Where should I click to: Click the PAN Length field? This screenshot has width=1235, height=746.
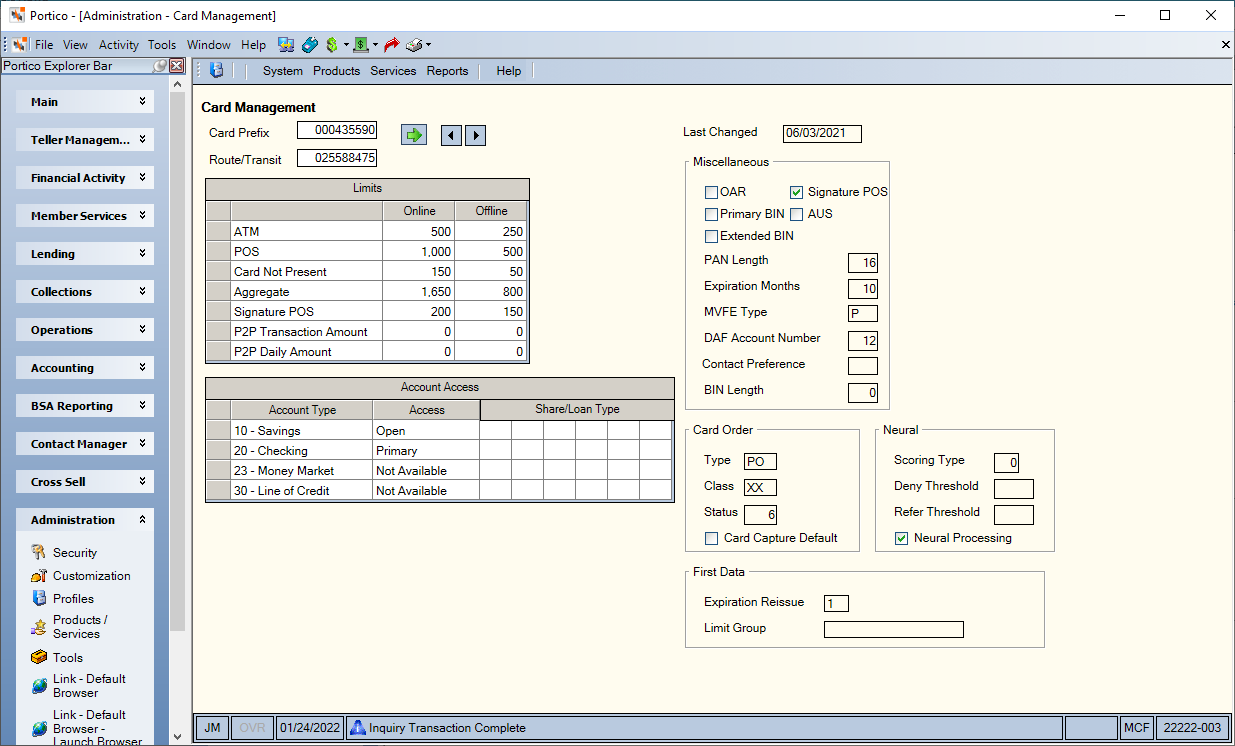863,263
